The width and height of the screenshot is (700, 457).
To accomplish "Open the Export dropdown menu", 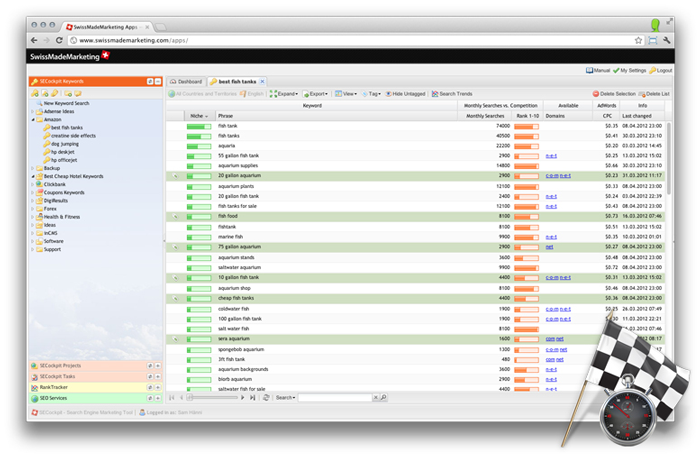I will (315, 94).
